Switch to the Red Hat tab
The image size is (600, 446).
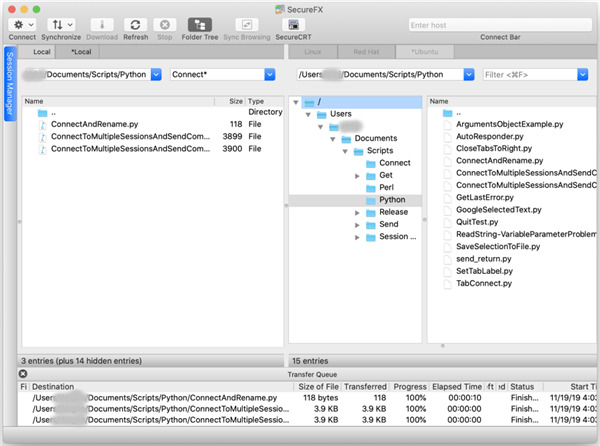click(368, 51)
